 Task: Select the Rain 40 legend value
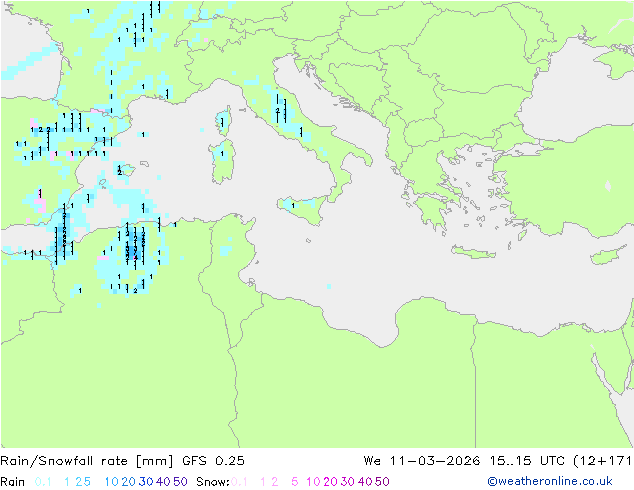(x=163, y=482)
